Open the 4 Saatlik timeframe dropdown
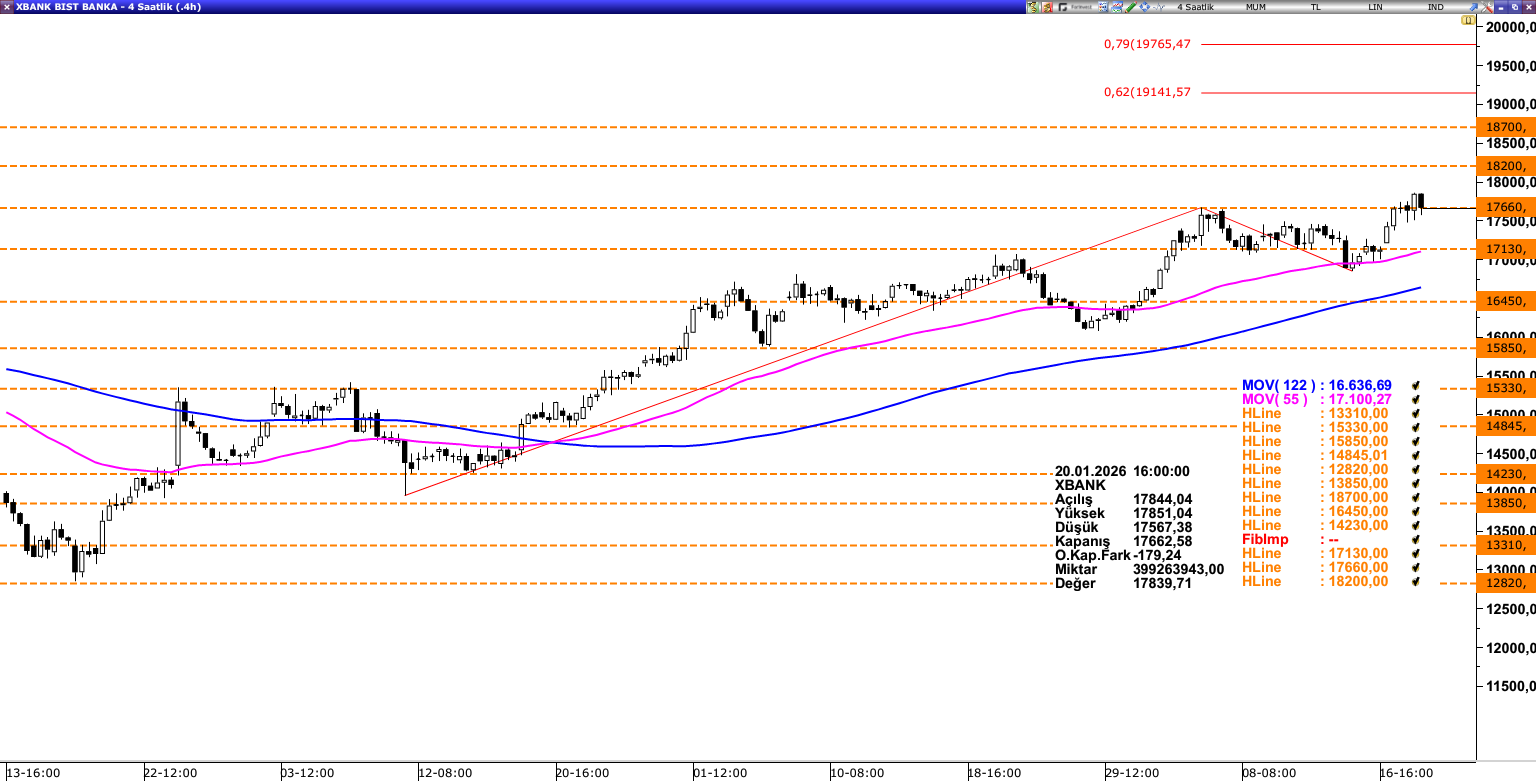The width and height of the screenshot is (1536, 781). (x=1195, y=7)
